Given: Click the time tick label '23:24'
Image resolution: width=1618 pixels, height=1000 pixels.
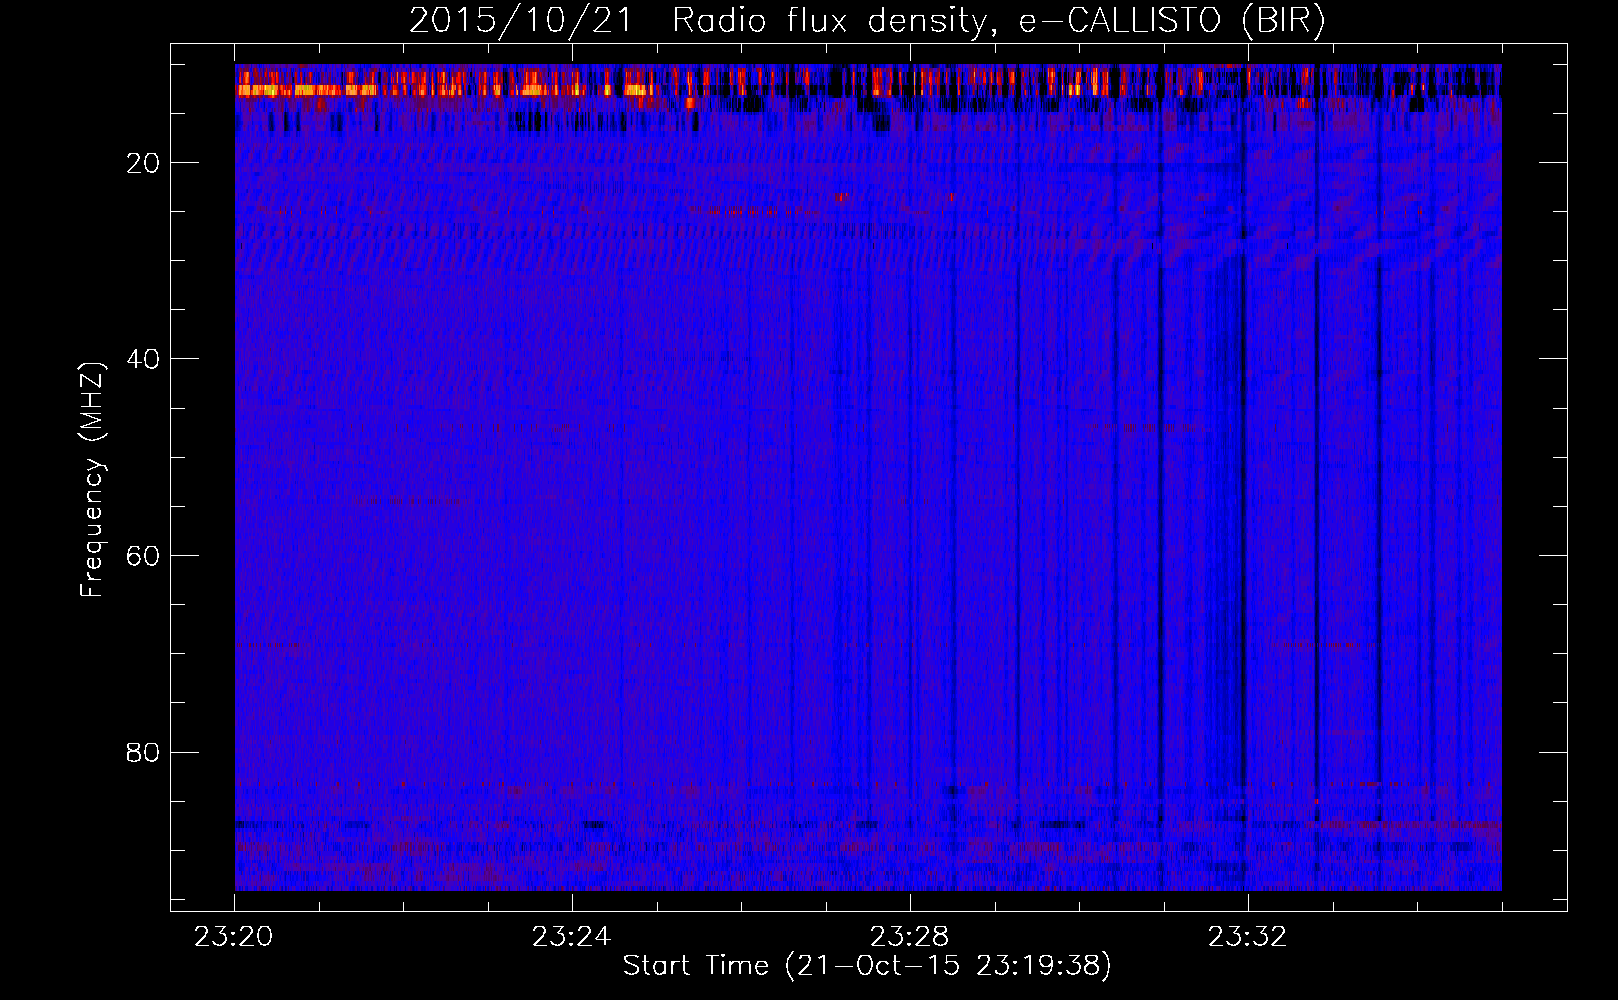Looking at the screenshot, I should pos(572,937).
